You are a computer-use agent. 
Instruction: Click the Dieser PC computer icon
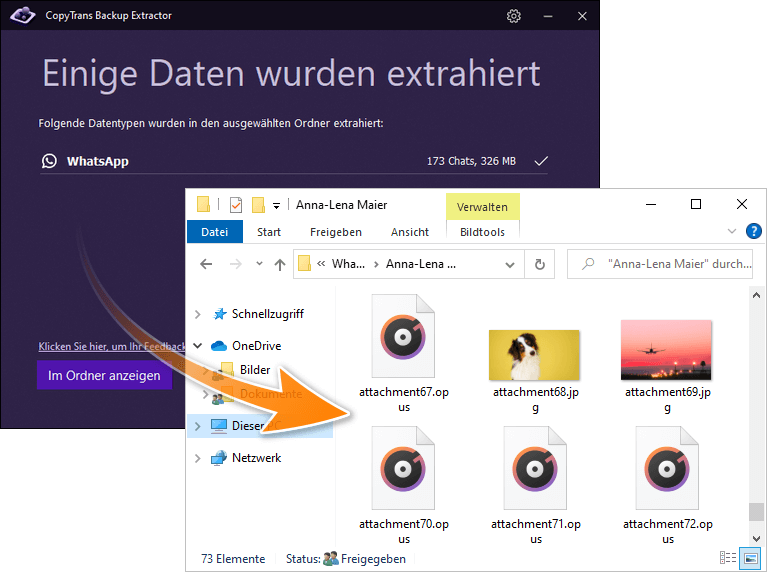[219, 426]
